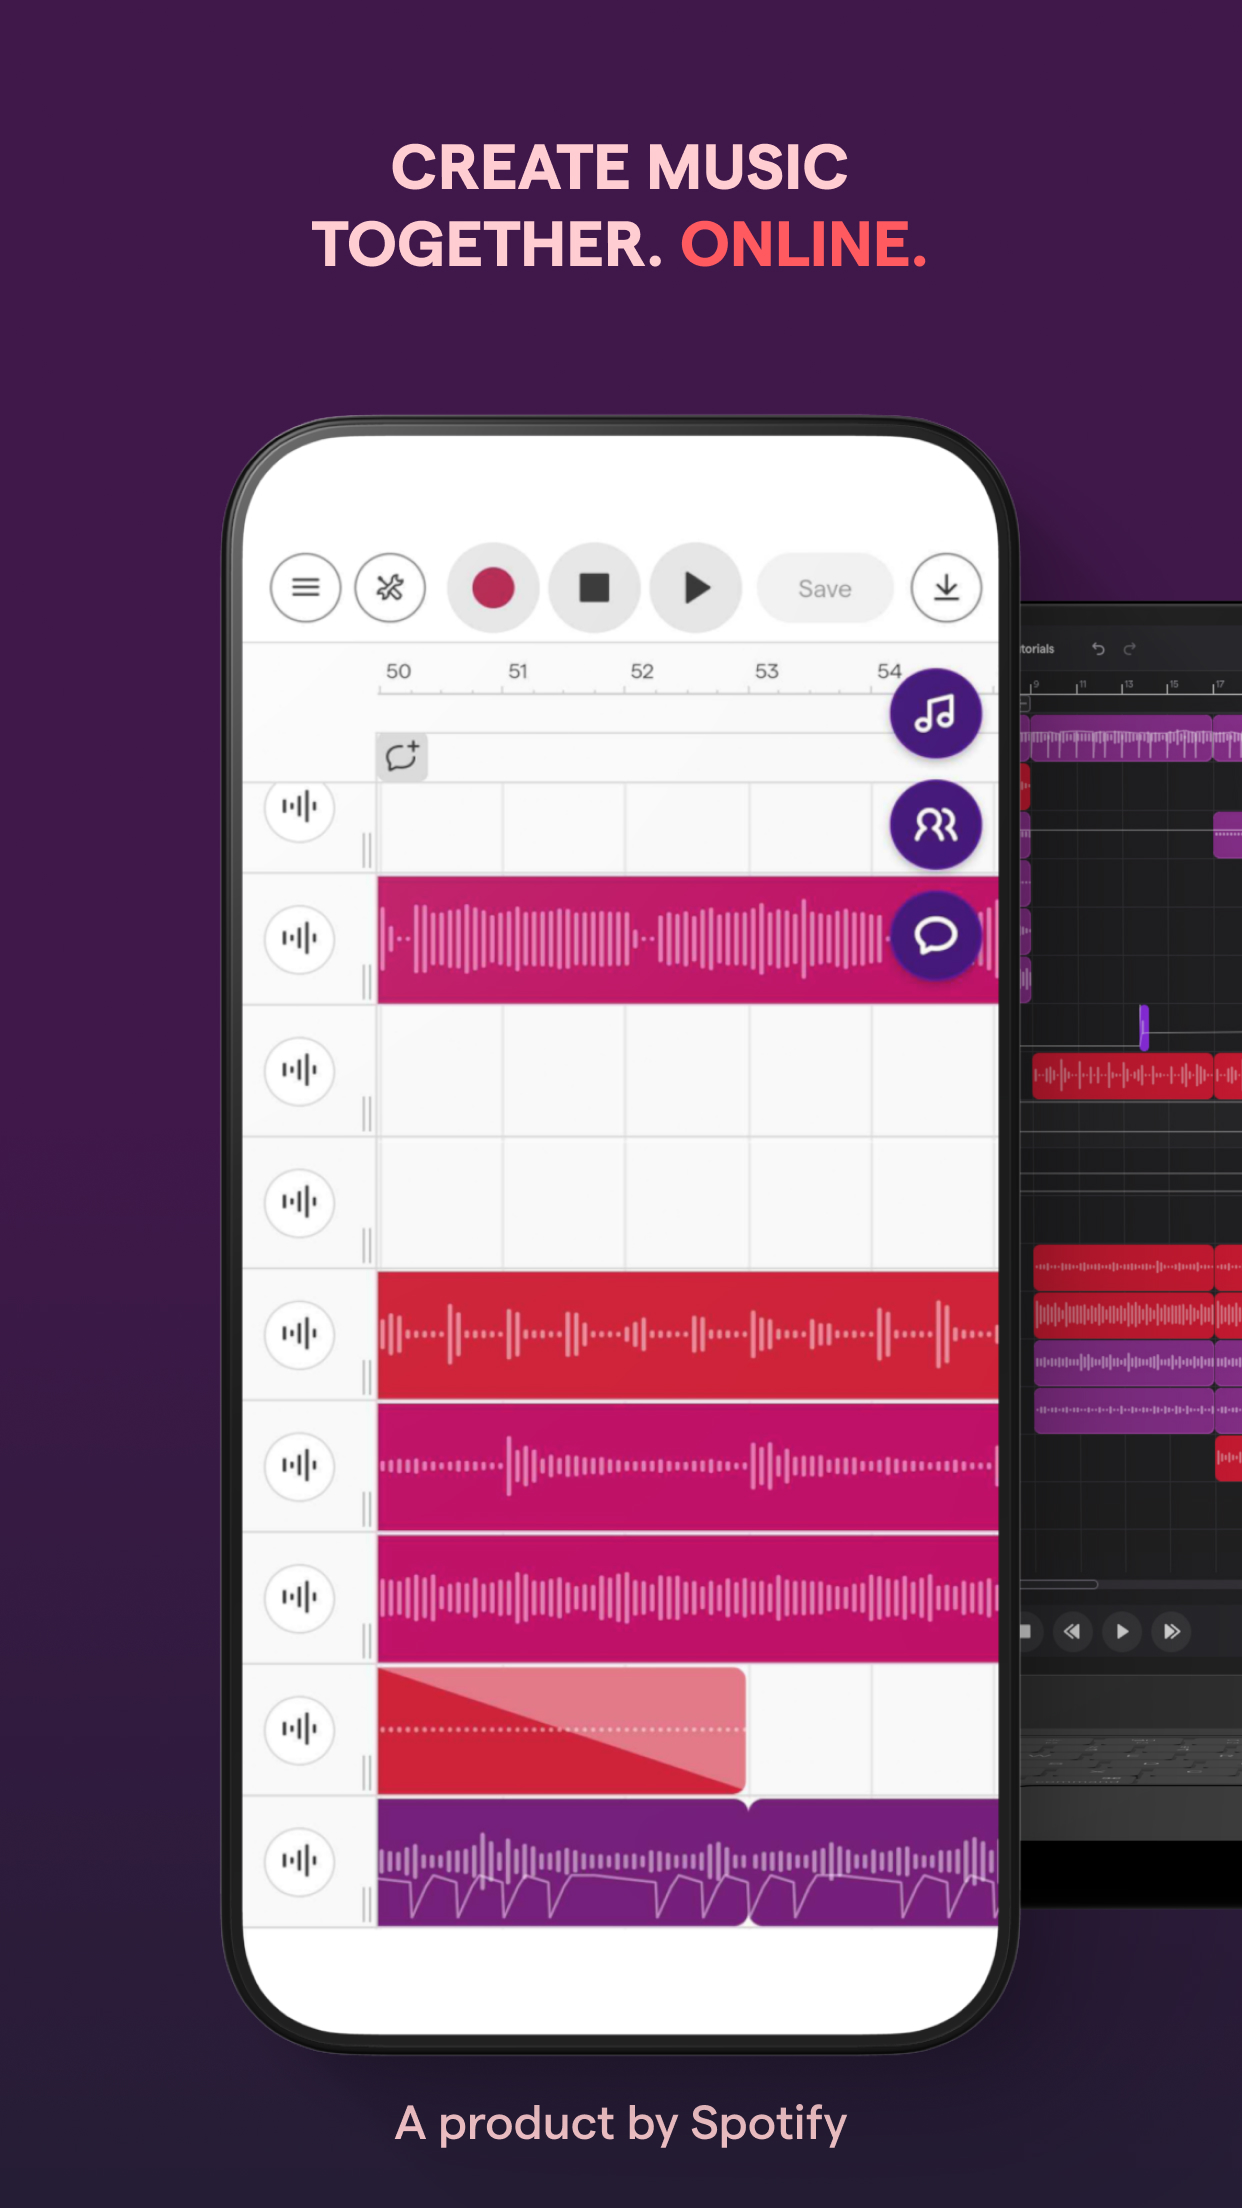
Task: Open the music notes sounds button
Action: pyautogui.click(x=936, y=714)
